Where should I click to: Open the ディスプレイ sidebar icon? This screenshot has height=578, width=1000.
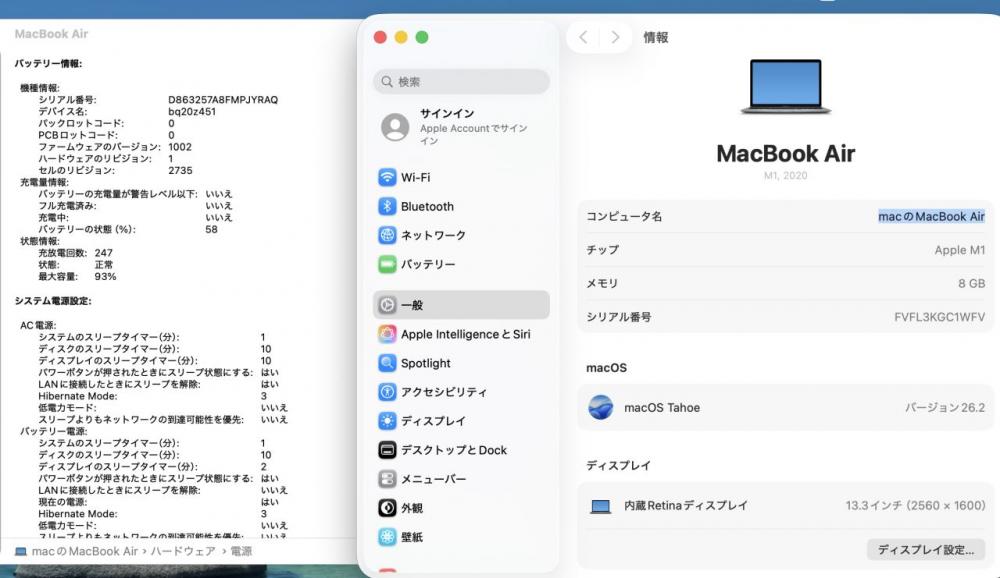click(x=387, y=421)
